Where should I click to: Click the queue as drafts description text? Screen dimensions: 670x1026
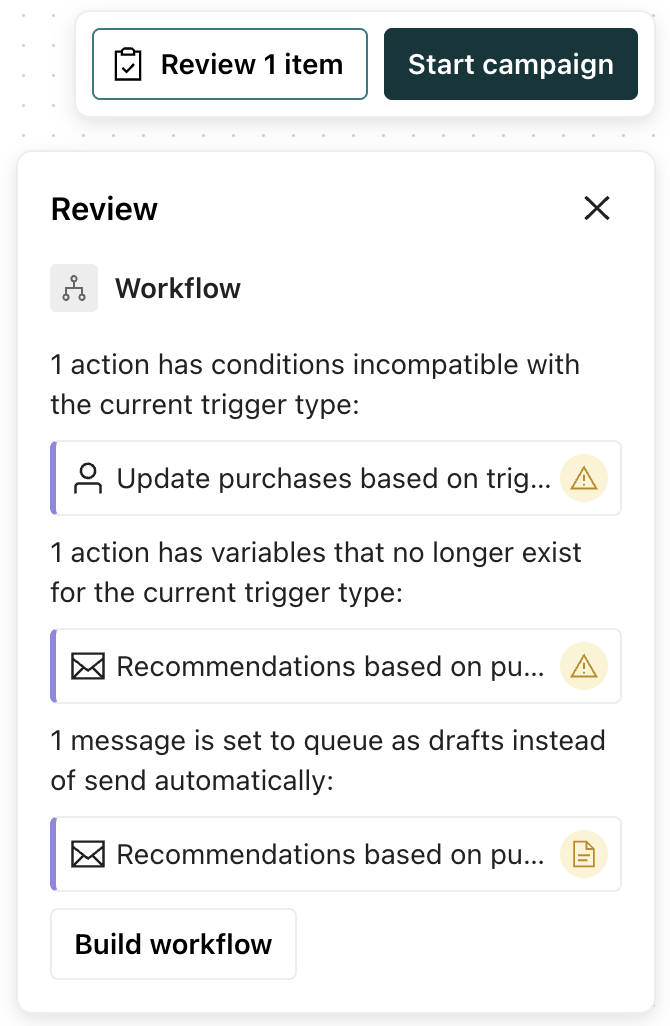pyautogui.click(x=327, y=761)
